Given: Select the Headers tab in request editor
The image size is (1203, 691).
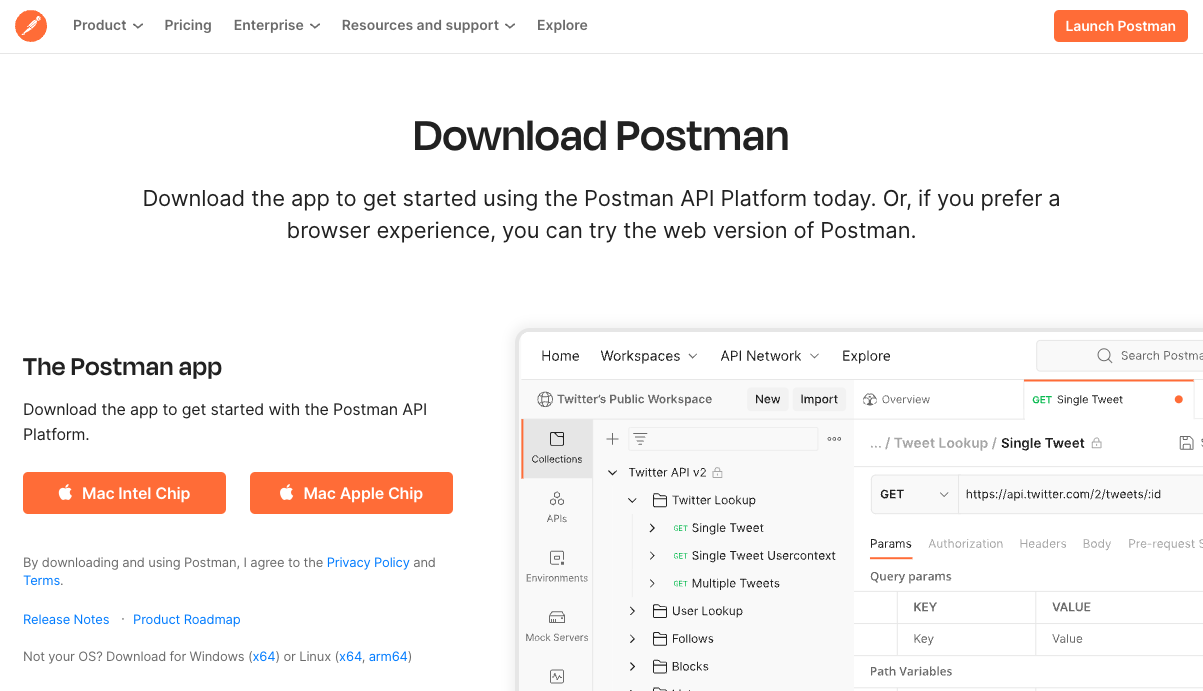Looking at the screenshot, I should [x=1043, y=543].
